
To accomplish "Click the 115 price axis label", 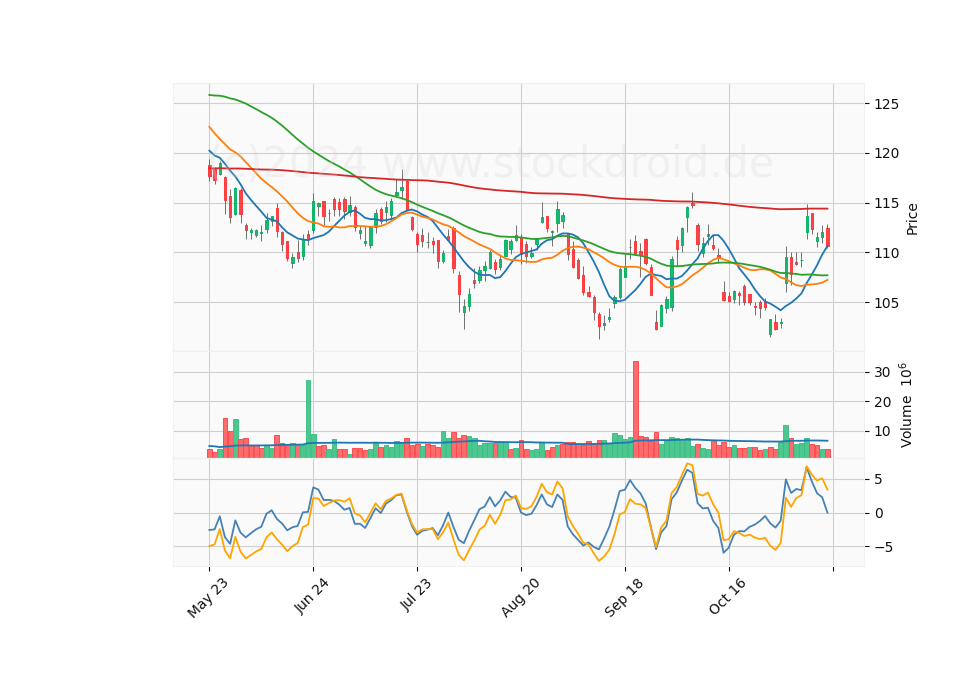I will [887, 203].
